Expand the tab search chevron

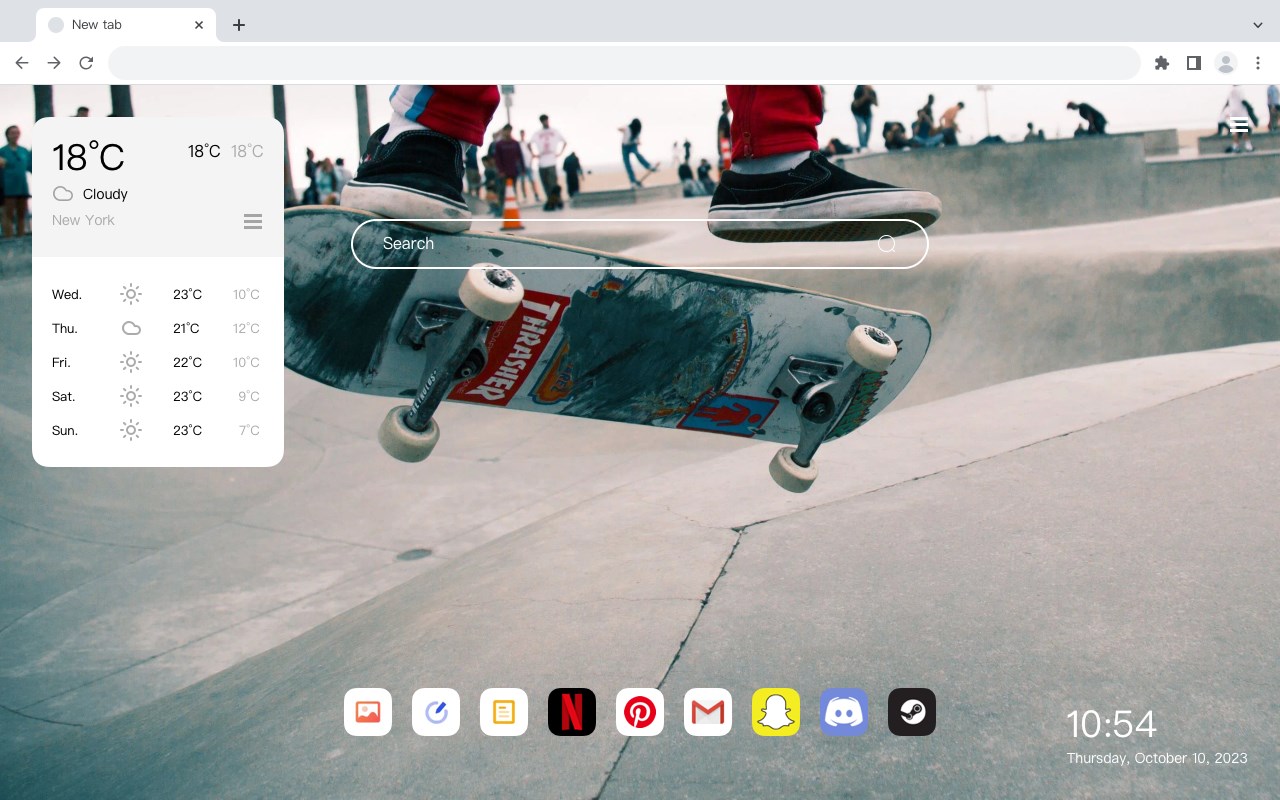pyautogui.click(x=1258, y=25)
